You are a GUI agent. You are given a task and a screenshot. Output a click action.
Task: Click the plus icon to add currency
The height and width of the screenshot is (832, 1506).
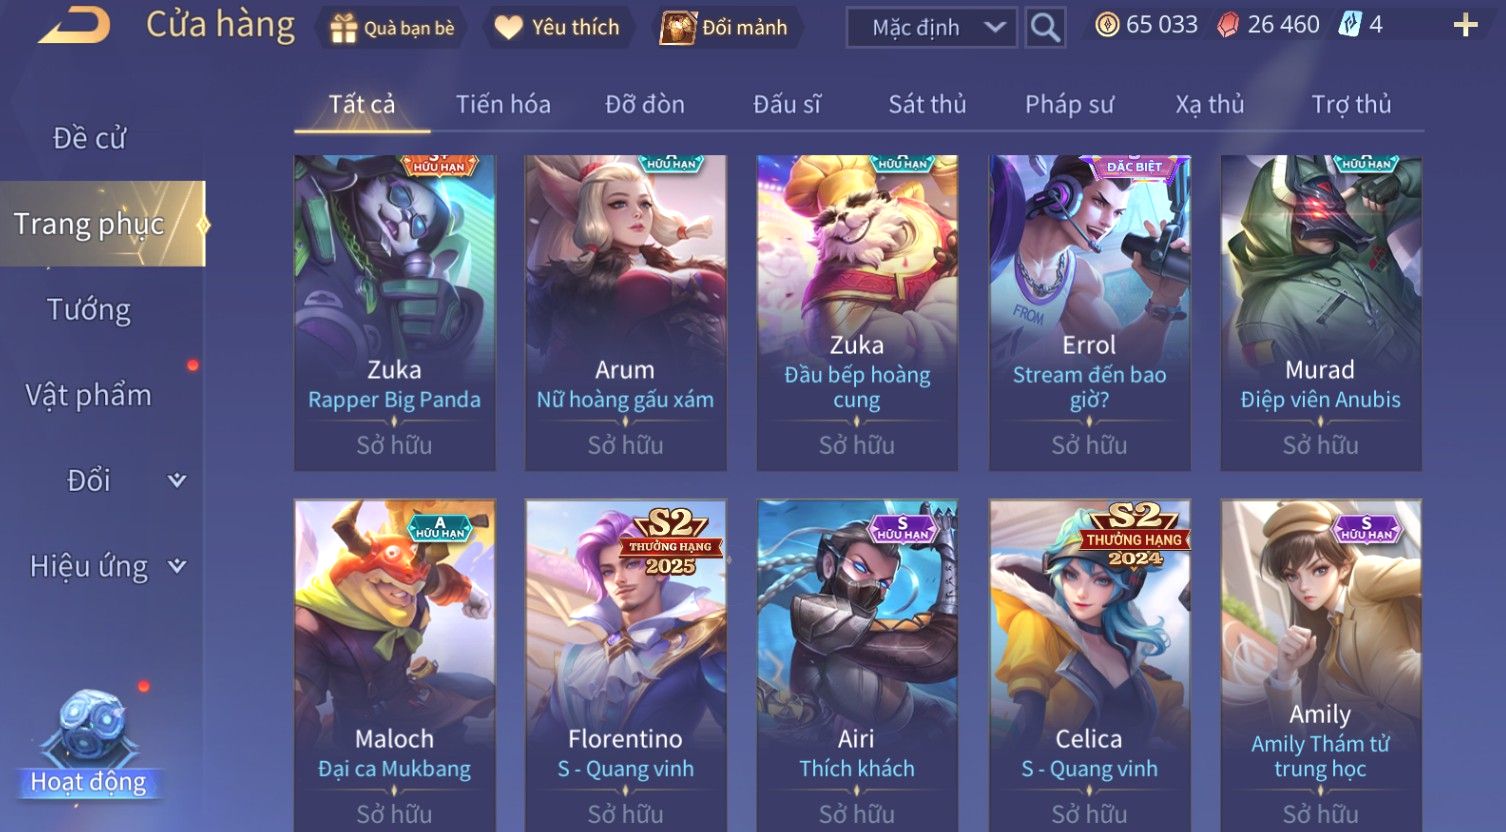tap(1465, 25)
